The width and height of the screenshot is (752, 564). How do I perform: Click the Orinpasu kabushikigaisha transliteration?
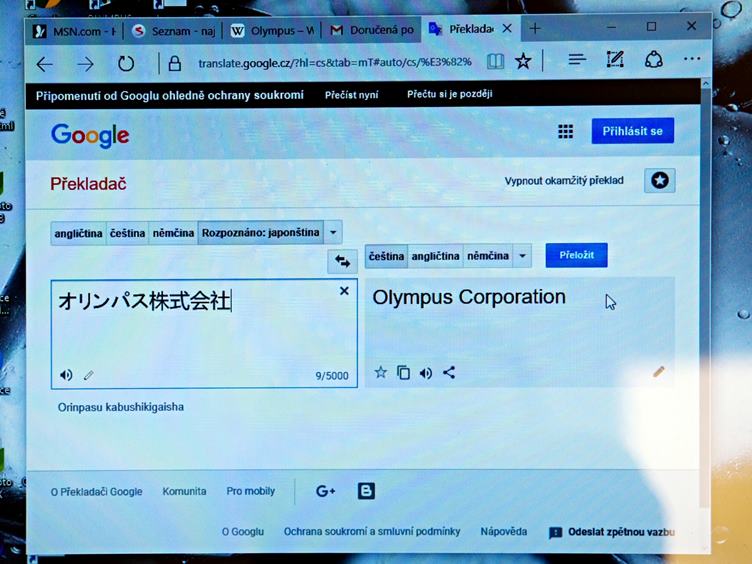click(121, 407)
